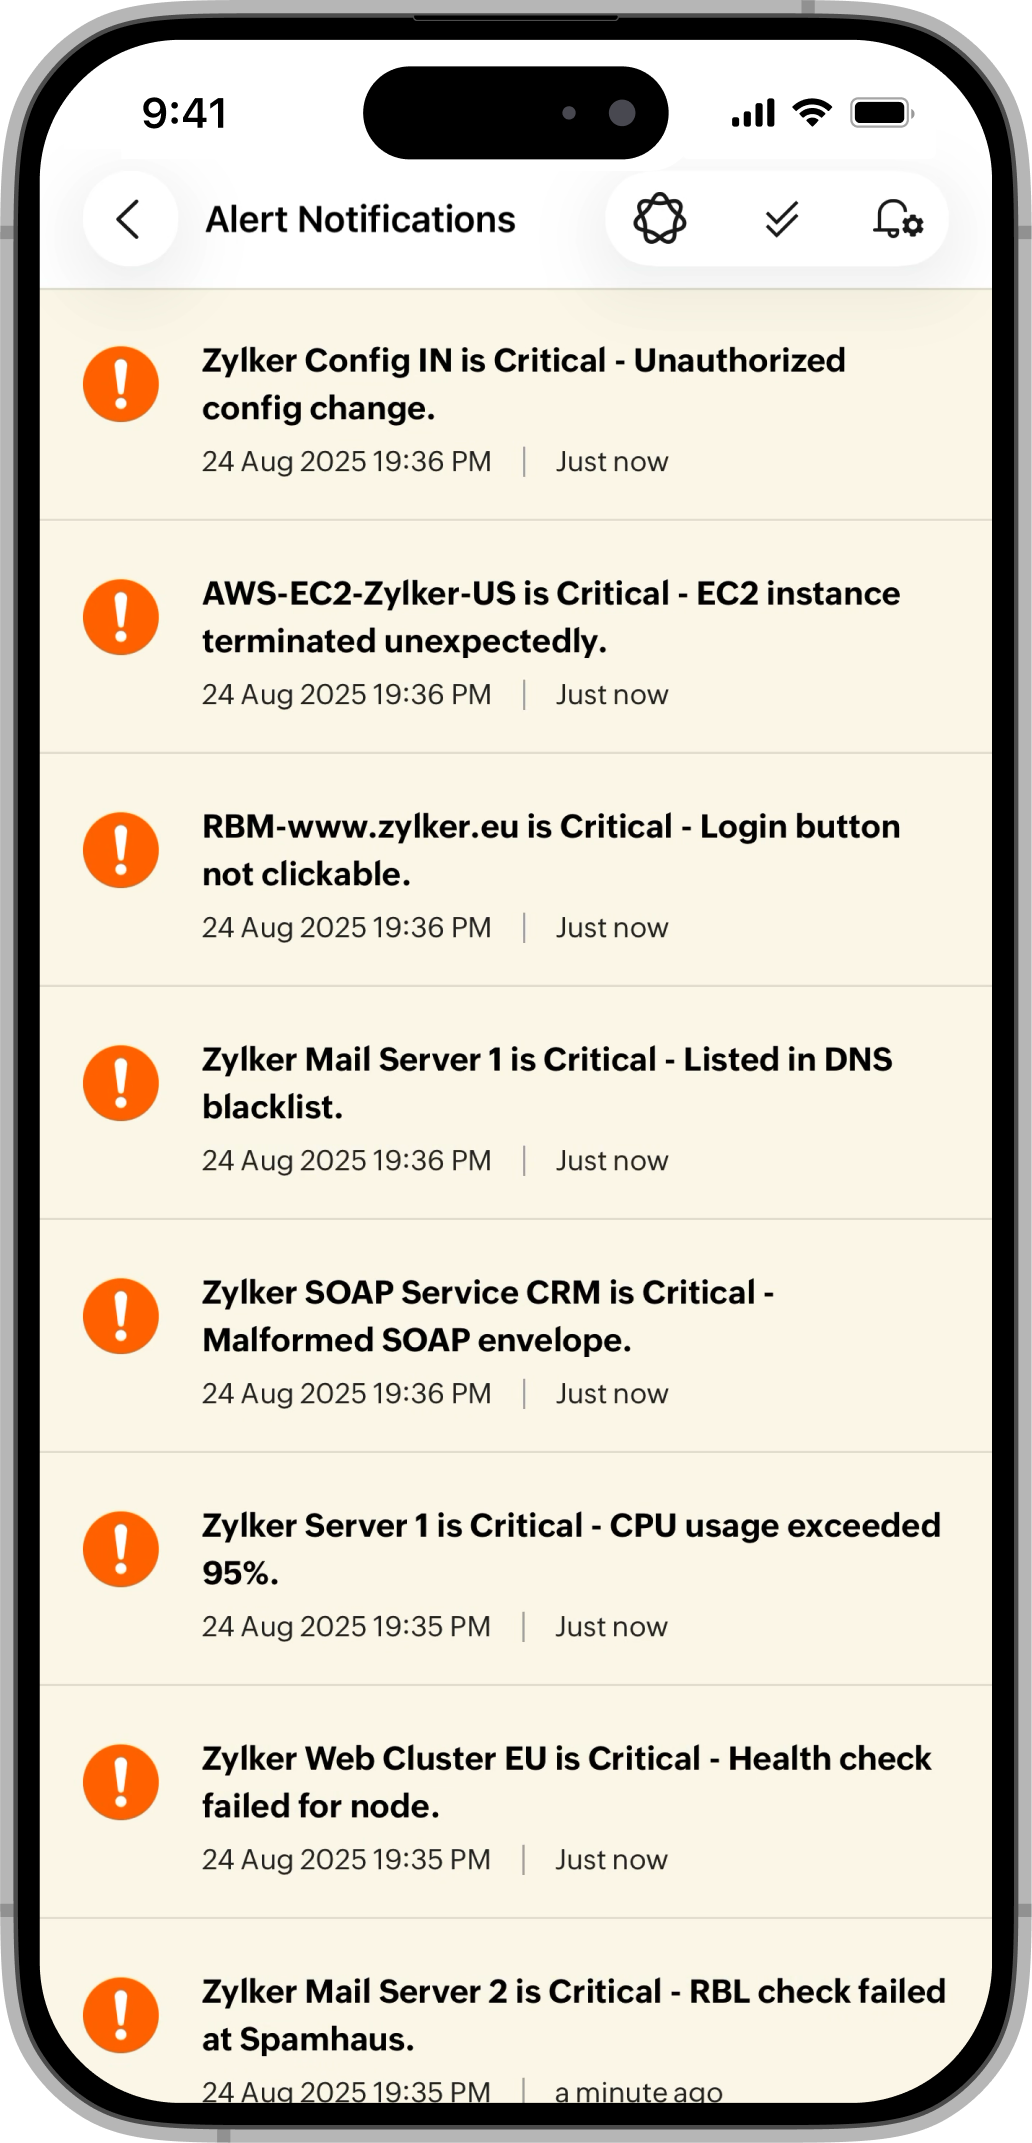The image size is (1032, 2143).
Task: Tap the warning icon for Zylker Web Cluster EU
Action: (x=120, y=1782)
